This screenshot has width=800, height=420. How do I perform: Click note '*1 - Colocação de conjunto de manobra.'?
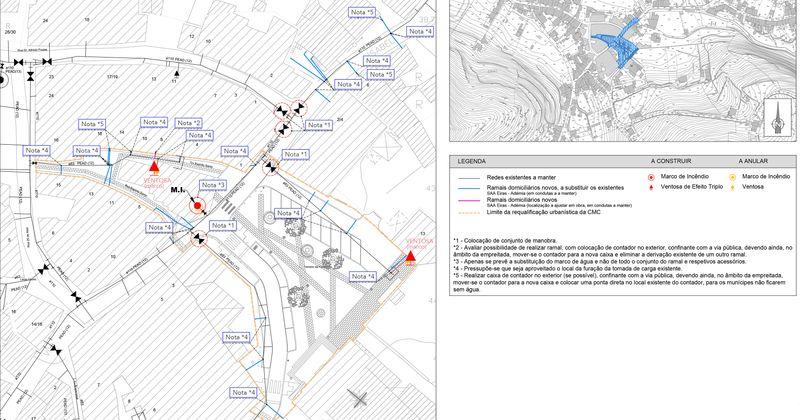pos(505,241)
